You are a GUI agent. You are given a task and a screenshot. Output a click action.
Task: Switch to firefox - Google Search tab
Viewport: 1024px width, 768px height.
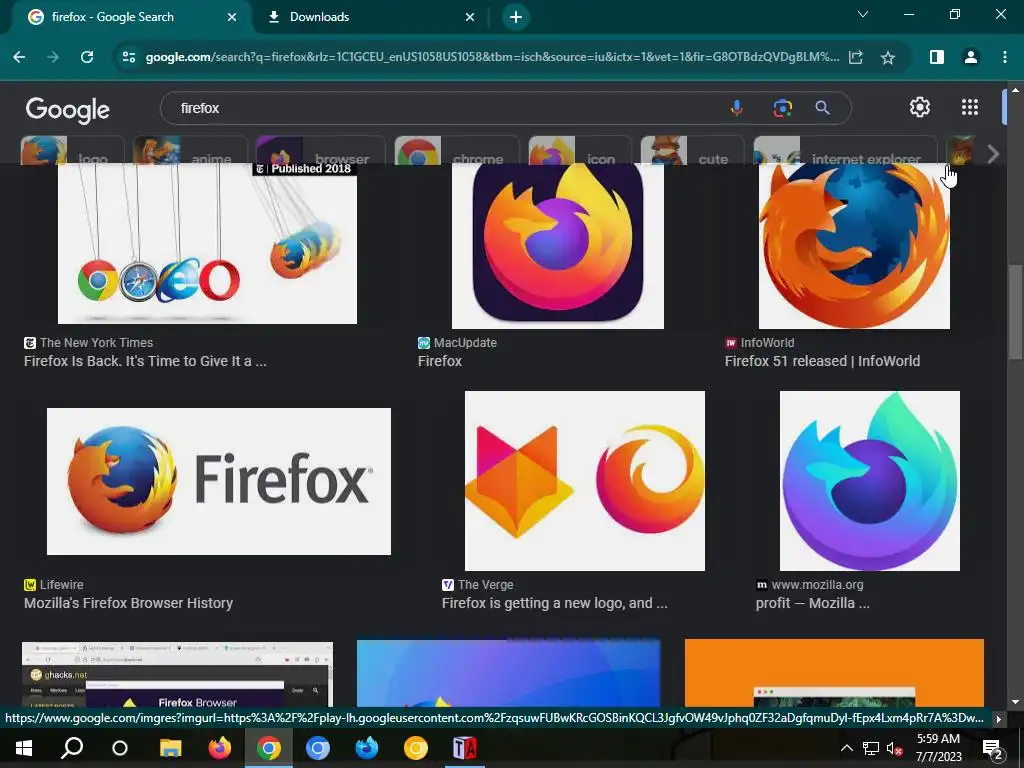click(127, 17)
